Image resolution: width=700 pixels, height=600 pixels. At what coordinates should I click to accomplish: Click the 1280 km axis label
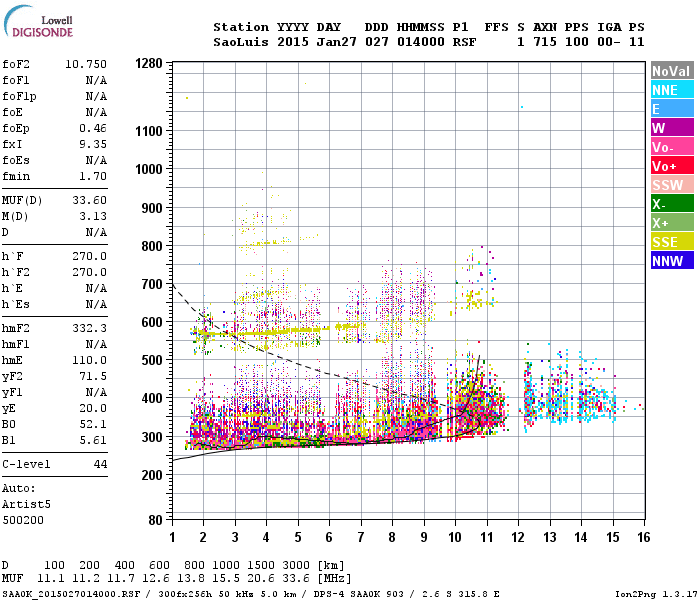pyautogui.click(x=149, y=63)
